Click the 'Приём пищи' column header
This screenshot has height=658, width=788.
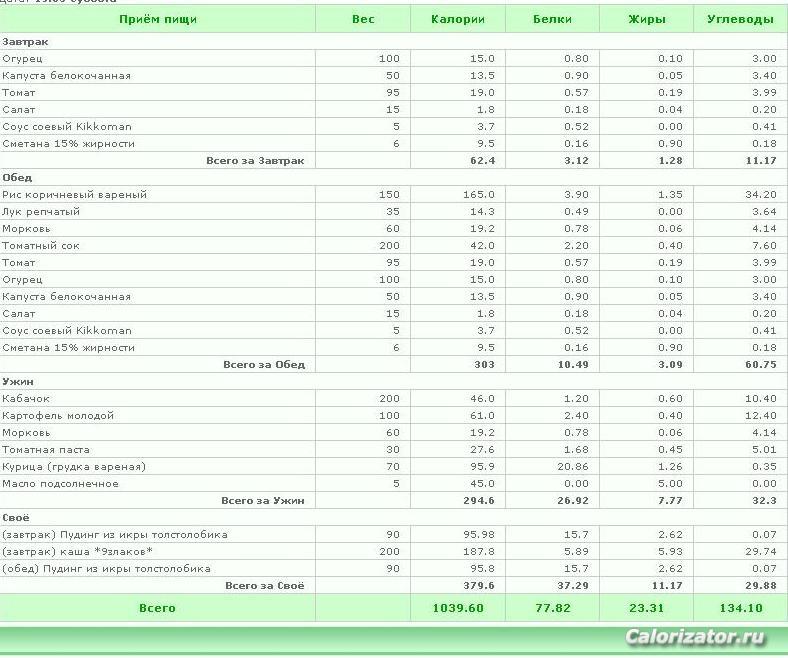158,20
